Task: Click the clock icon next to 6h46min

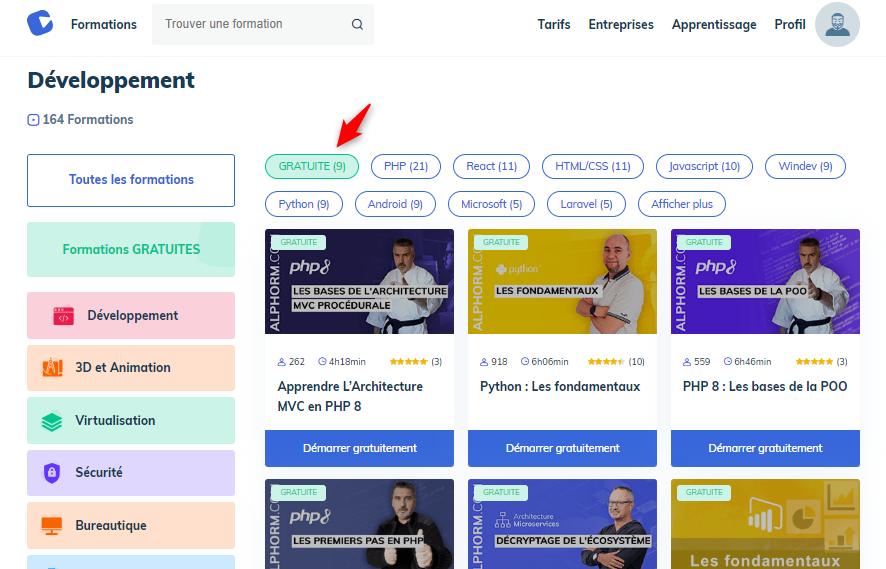Action: coord(728,362)
